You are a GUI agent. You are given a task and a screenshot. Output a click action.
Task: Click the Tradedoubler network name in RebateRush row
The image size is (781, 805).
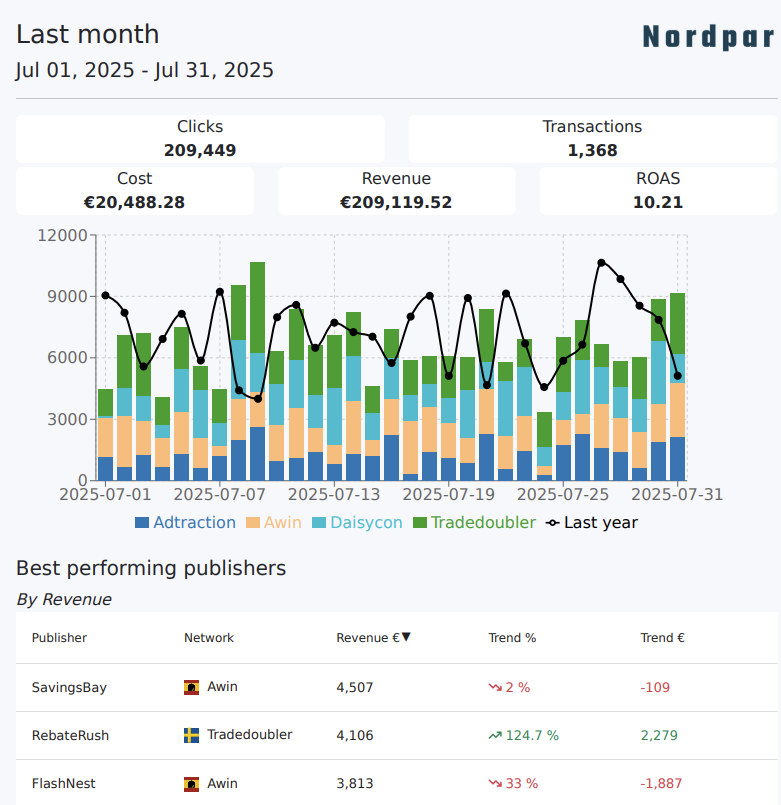click(x=250, y=735)
